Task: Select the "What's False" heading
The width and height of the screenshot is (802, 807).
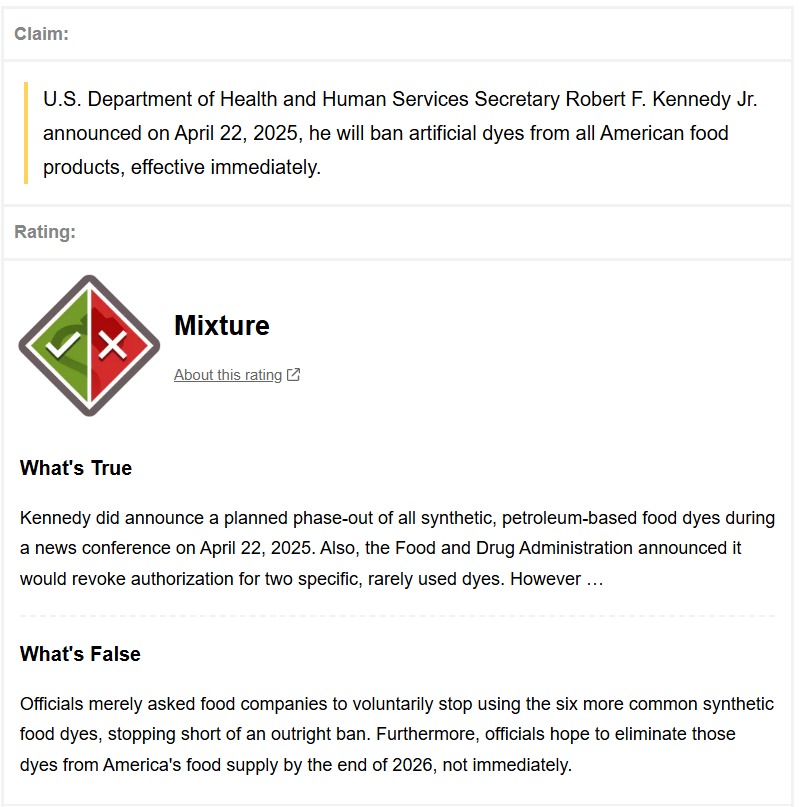Action: 80,654
